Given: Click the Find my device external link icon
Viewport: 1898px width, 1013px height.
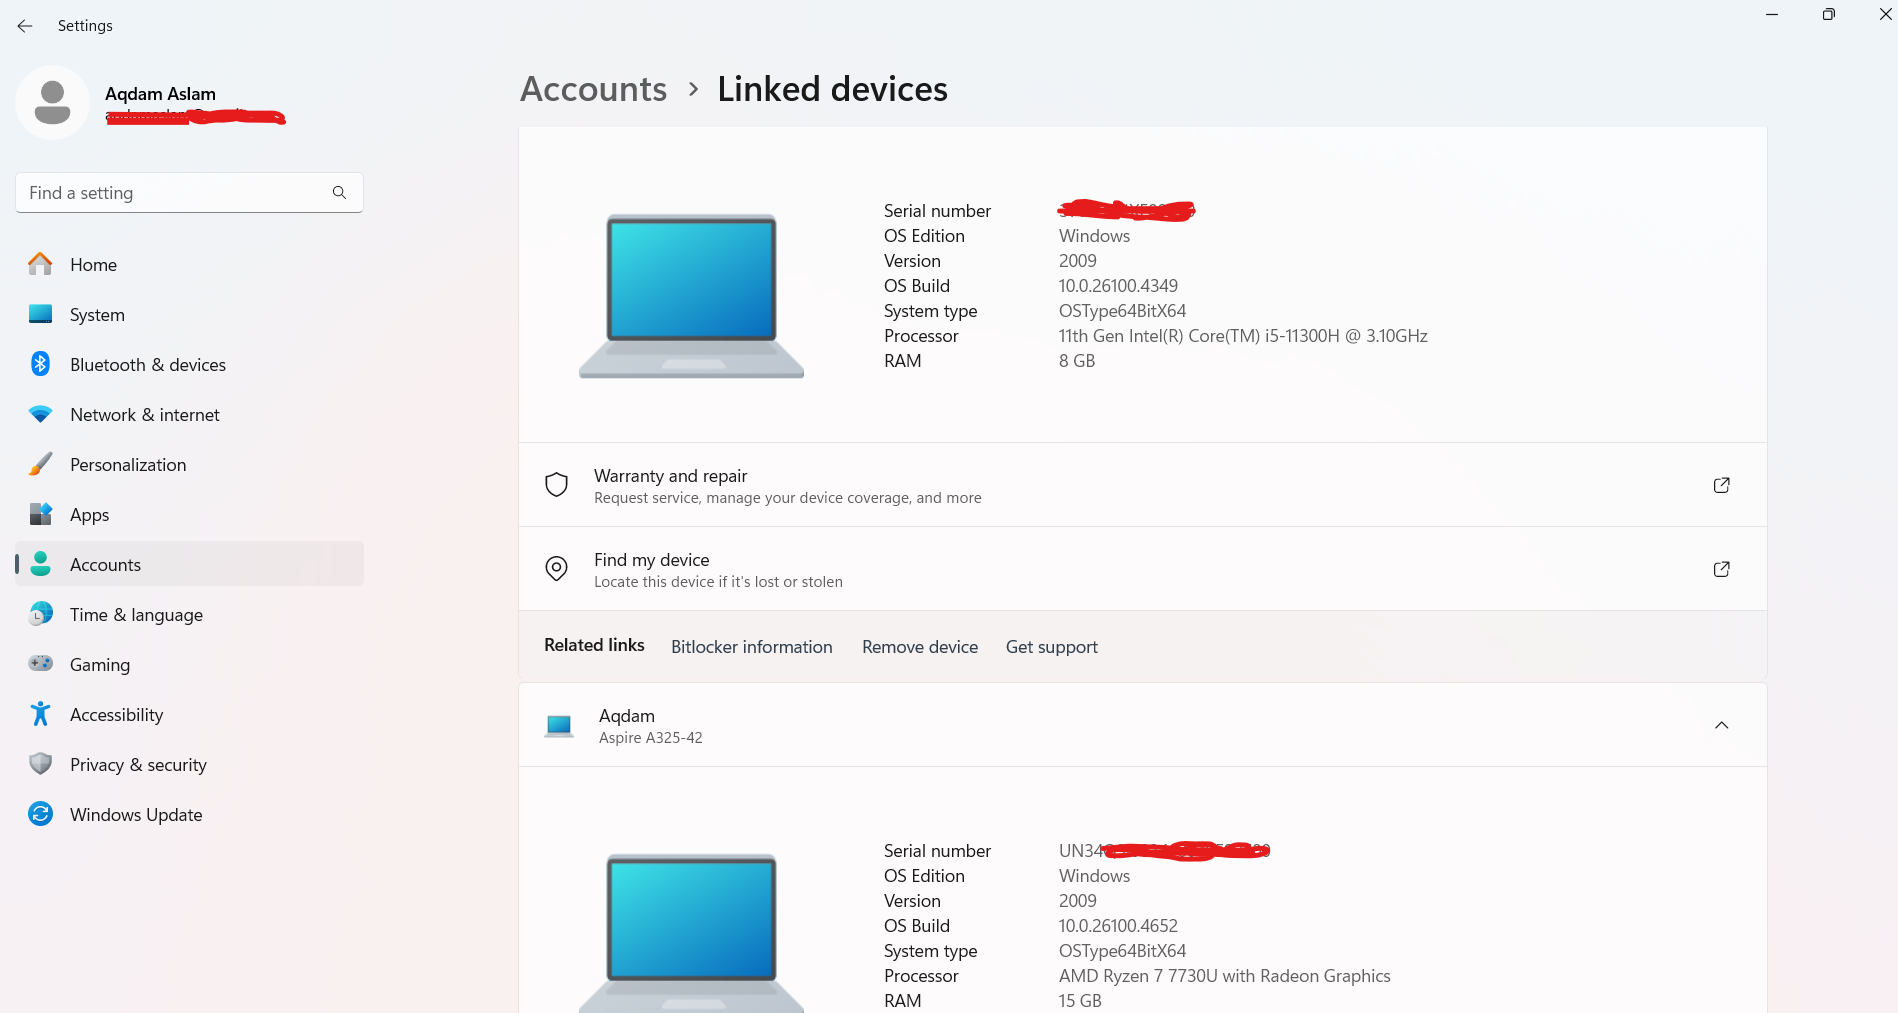Looking at the screenshot, I should 1721,568.
